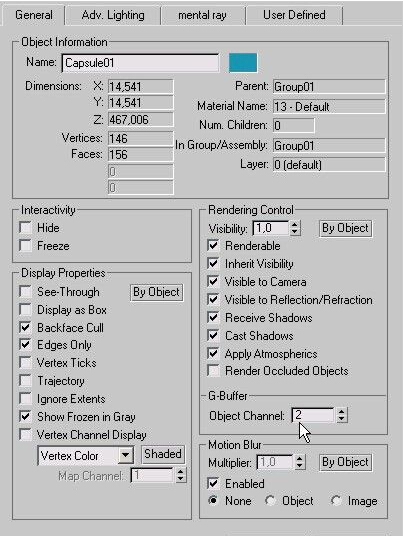Decrease Visibility spinner value

[295, 232]
